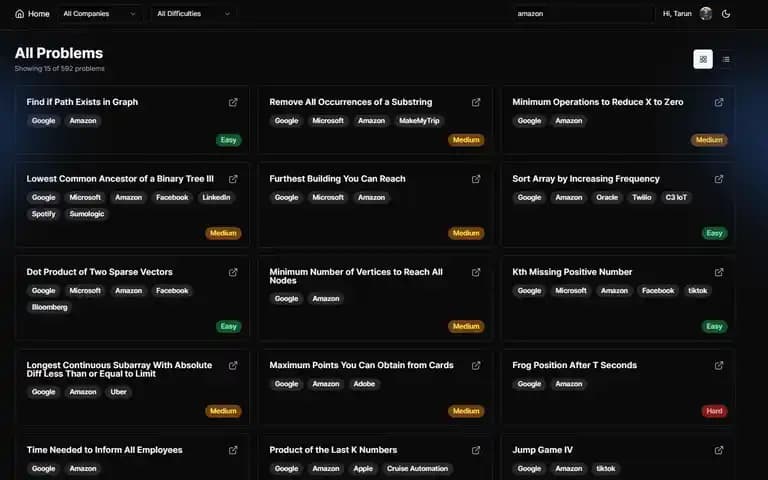Click Microsoft tag on Furthest Building card
Viewport: 768px width, 480px height.
pyautogui.click(x=328, y=197)
